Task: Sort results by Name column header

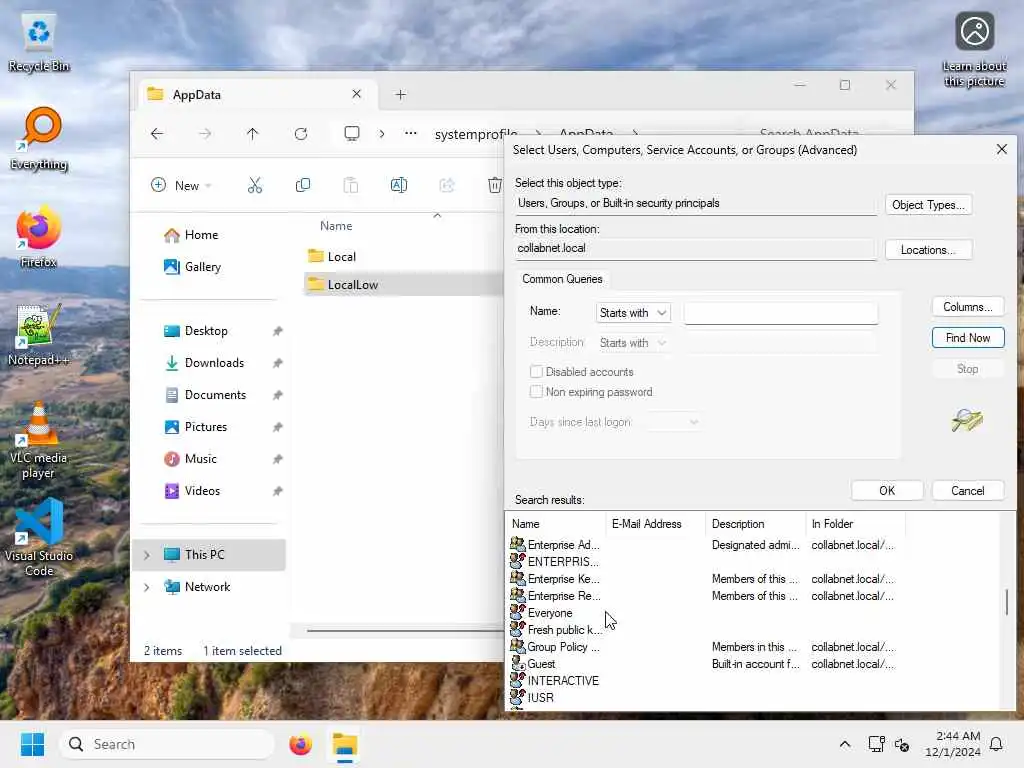Action: [x=556, y=524]
